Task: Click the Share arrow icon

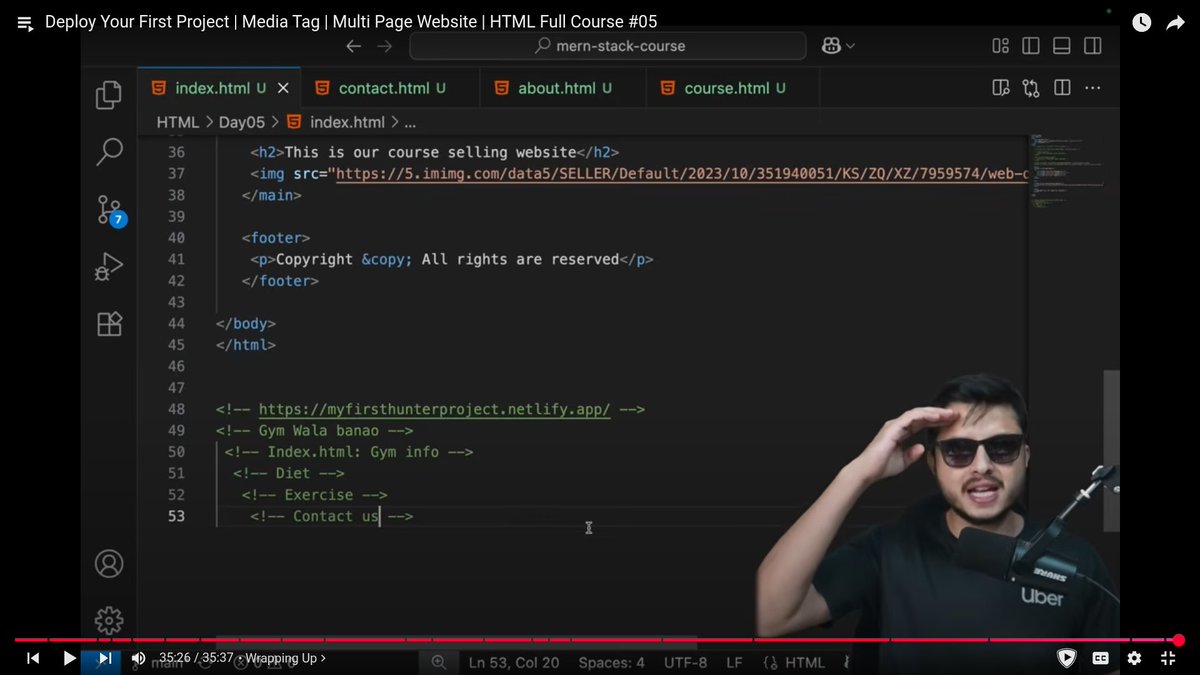Action: [1175, 22]
